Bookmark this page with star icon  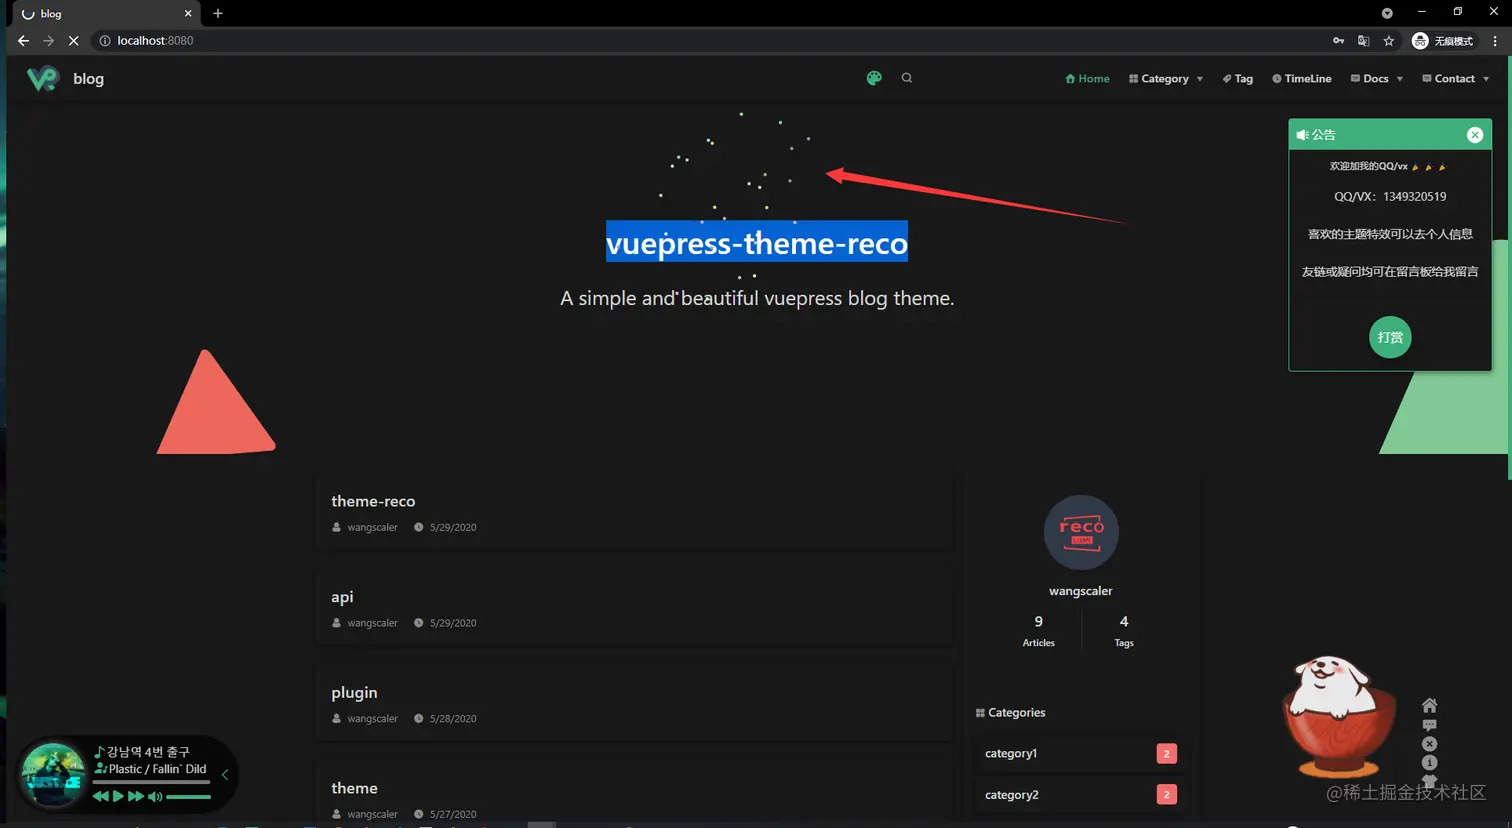[1389, 41]
